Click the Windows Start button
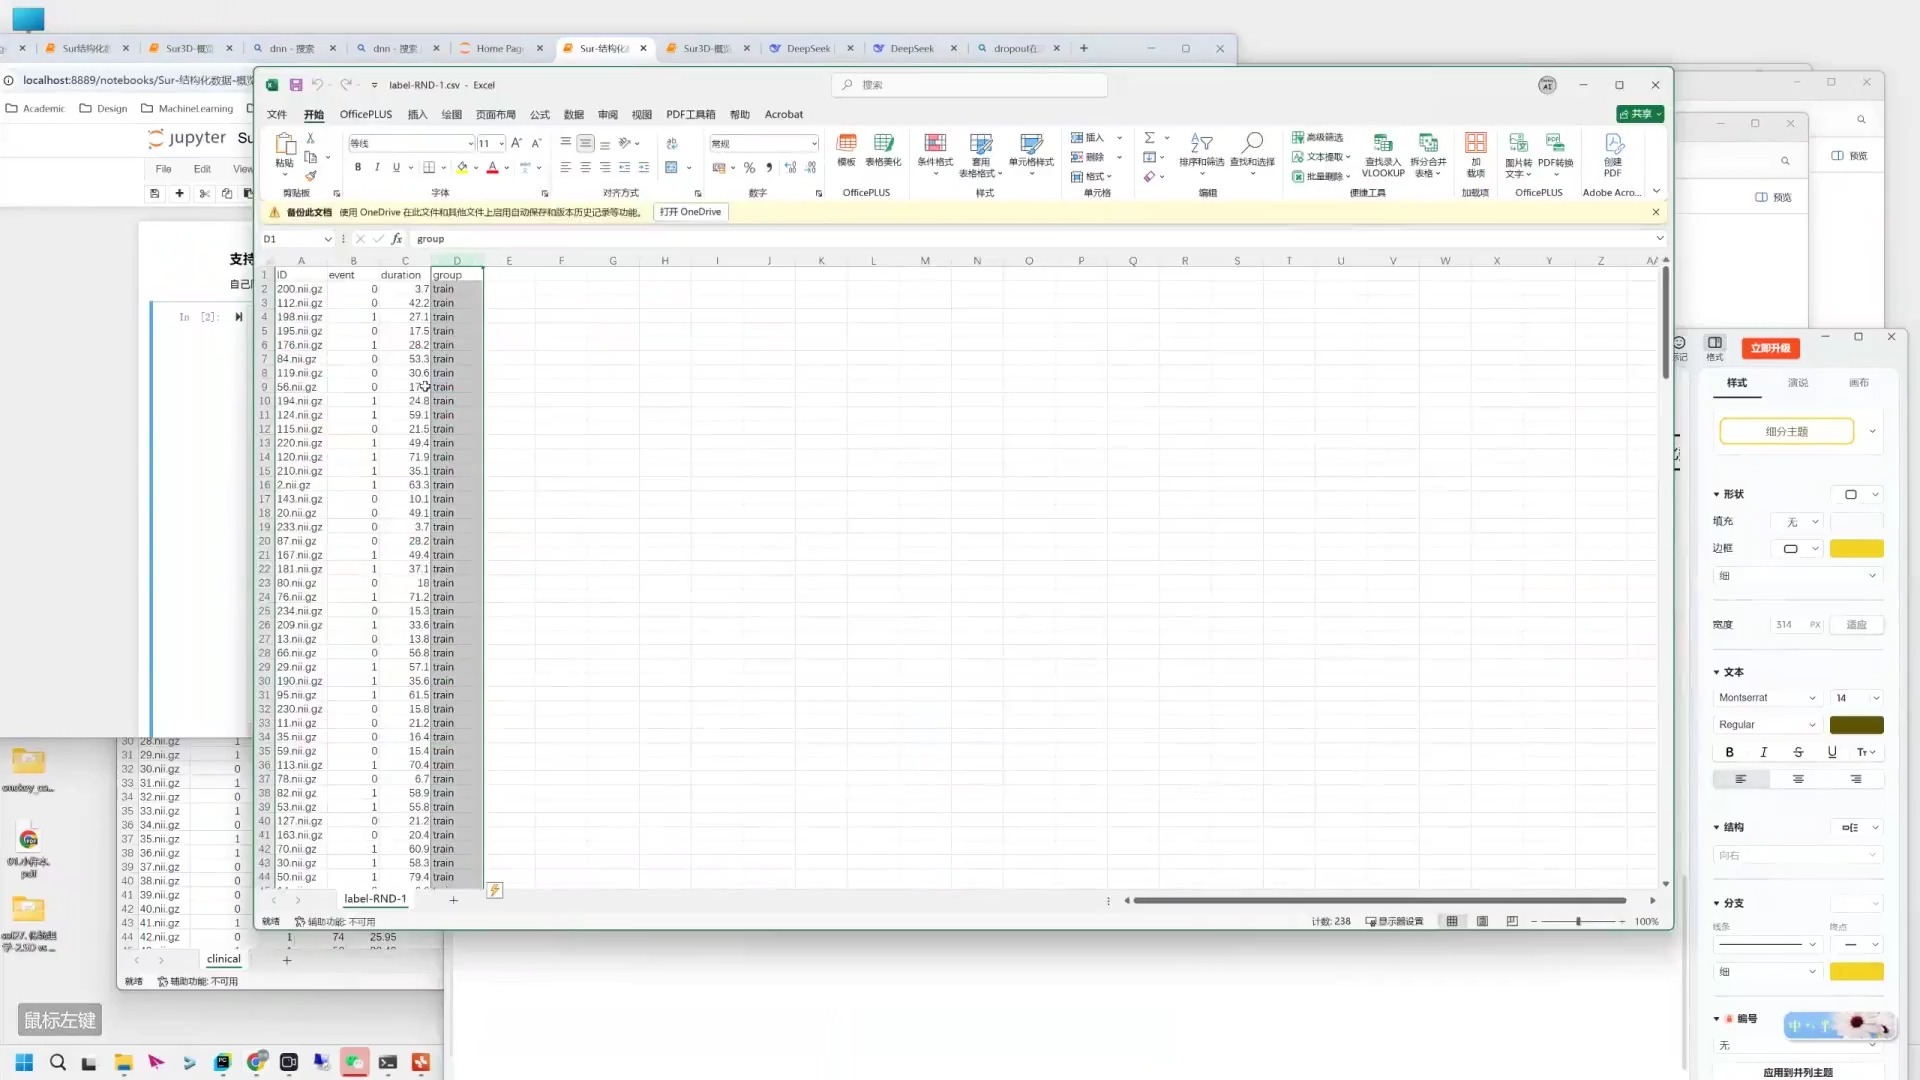The image size is (1920, 1080). 24,1062
